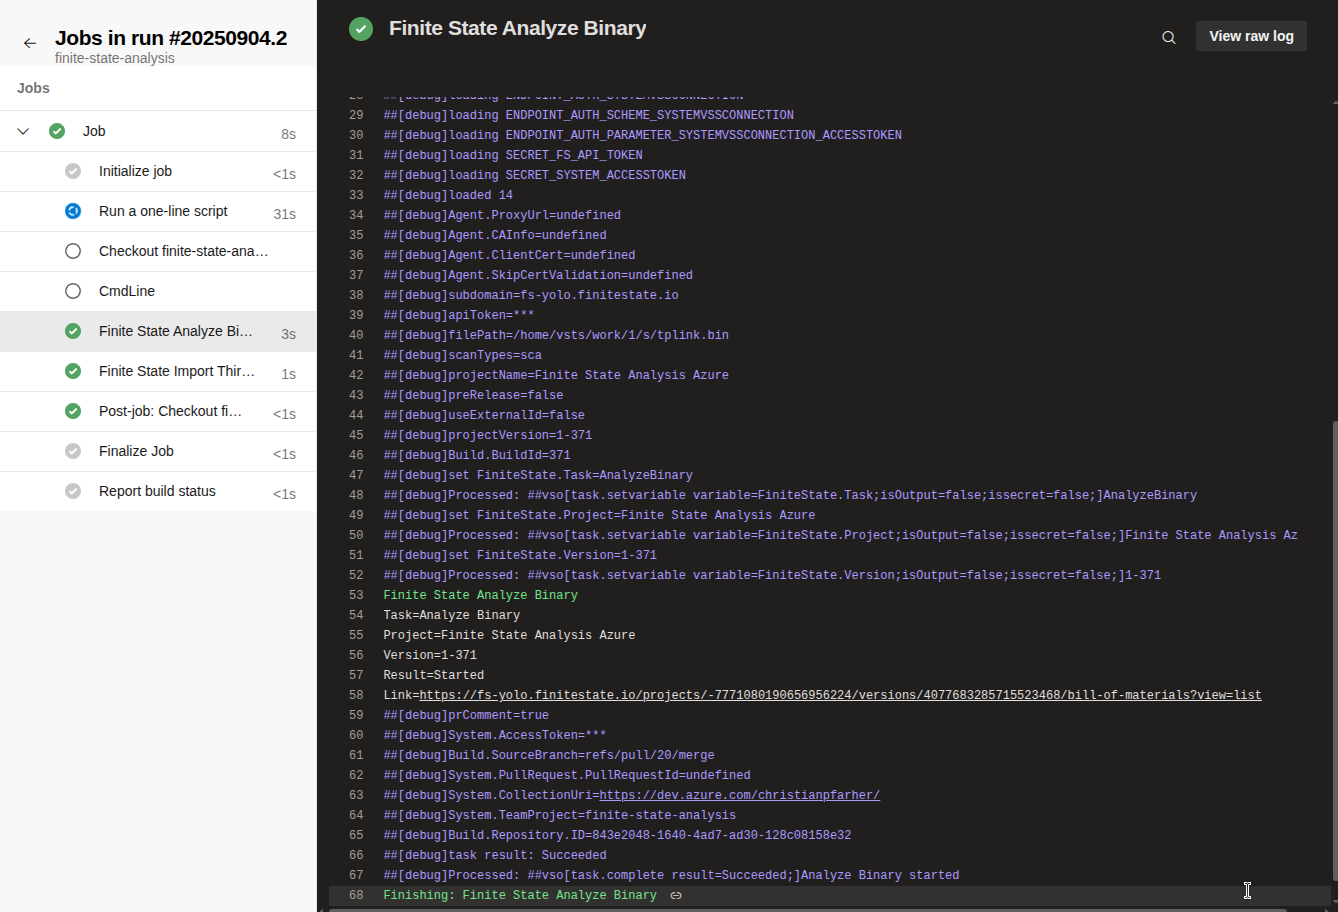Open the Report build status step
1338x912 pixels.
[158, 491]
